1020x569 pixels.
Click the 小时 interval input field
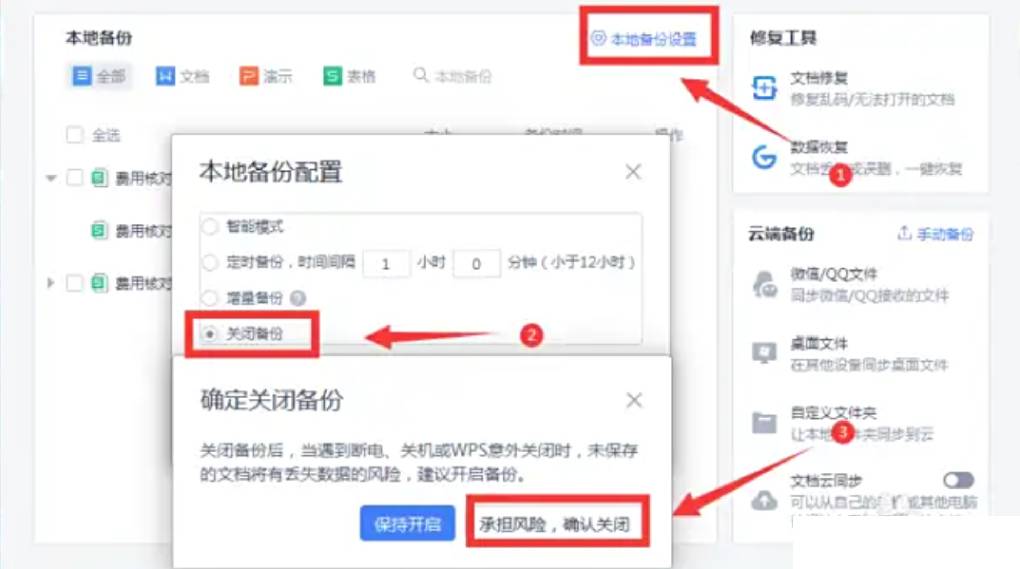click(386, 263)
